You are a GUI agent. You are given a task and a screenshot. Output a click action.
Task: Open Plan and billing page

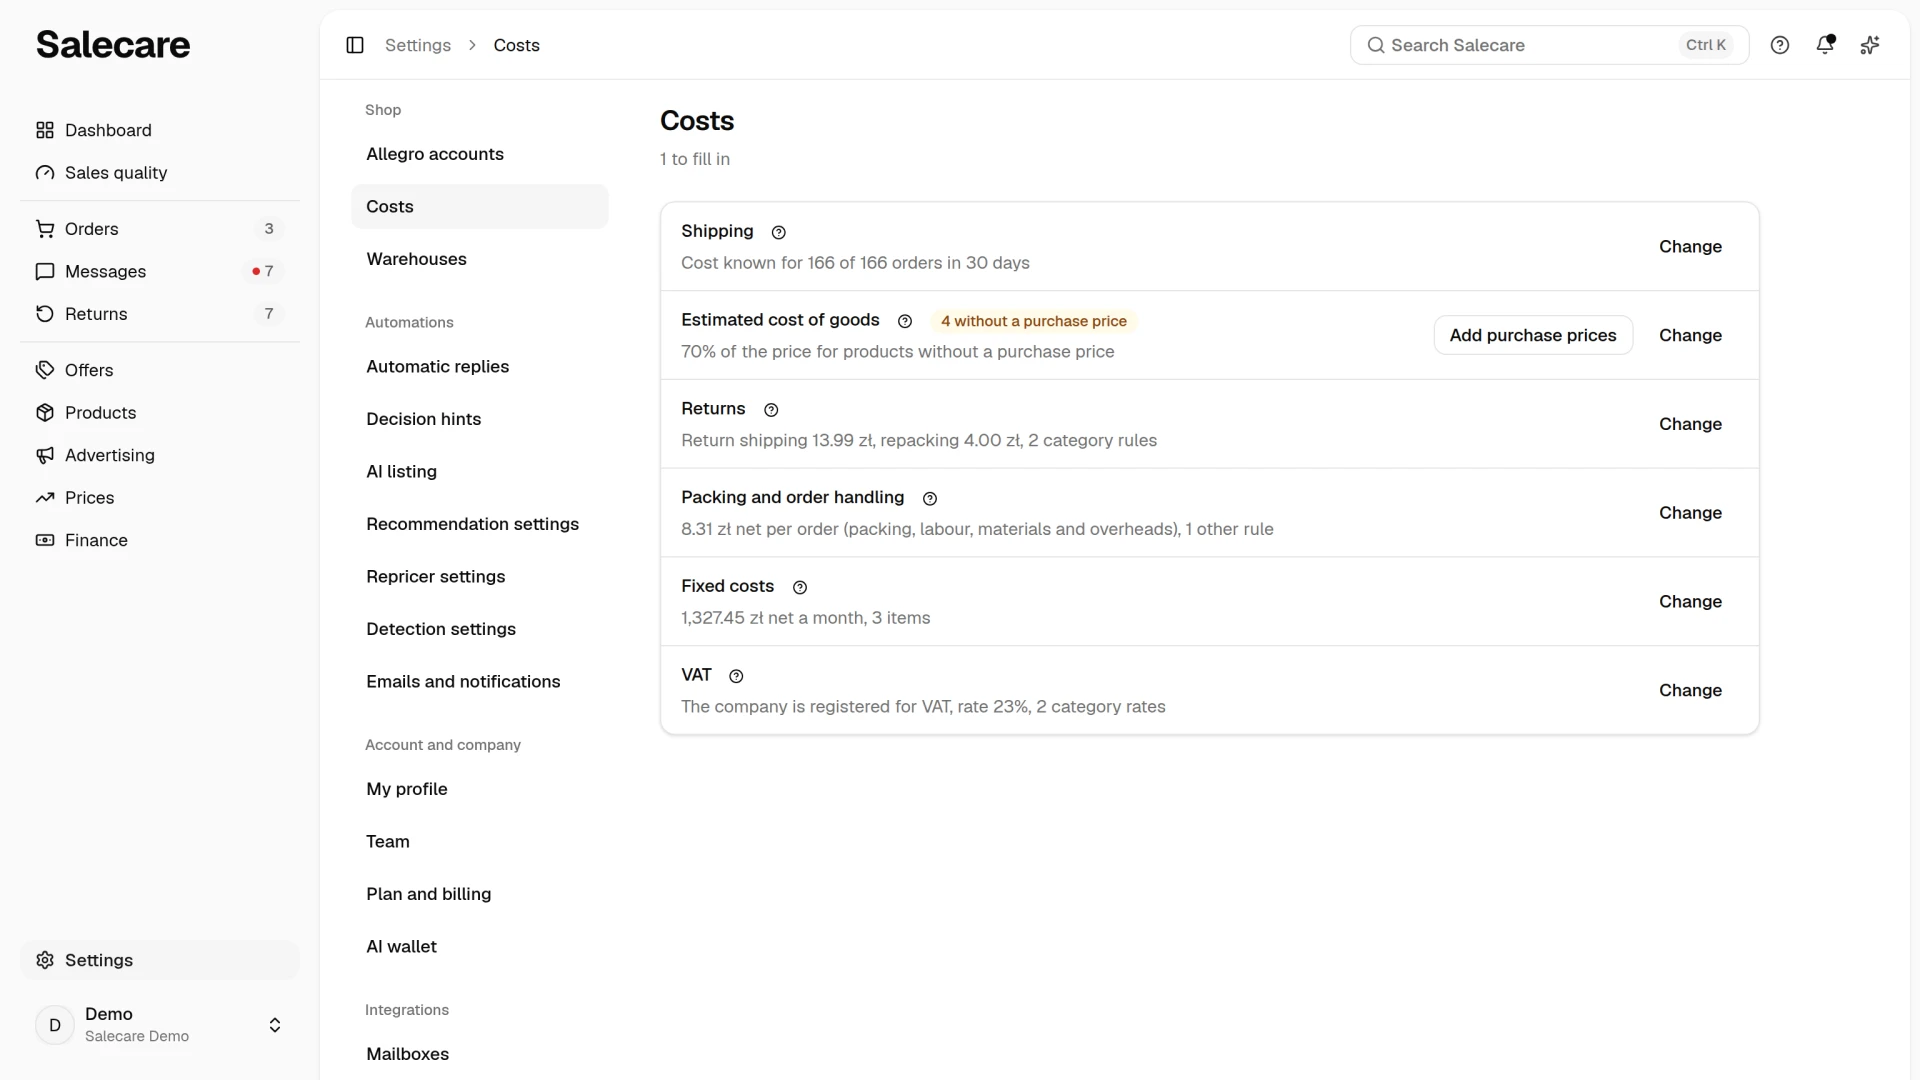pyautogui.click(x=479, y=894)
